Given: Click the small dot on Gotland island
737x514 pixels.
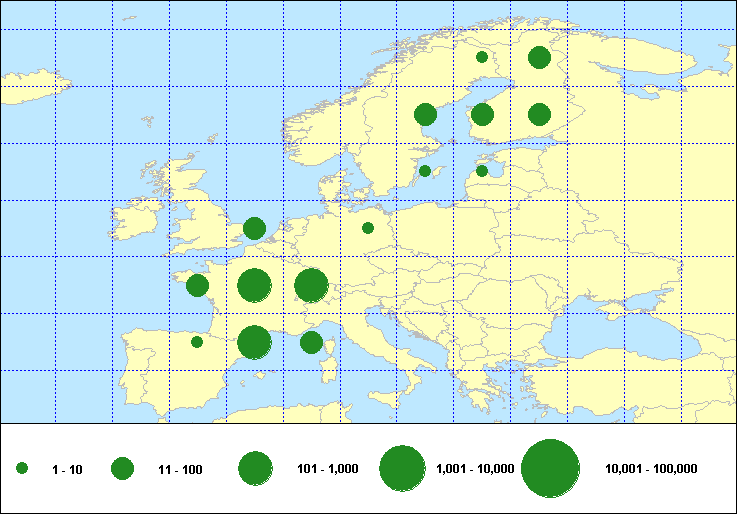Looking at the screenshot, I should [425, 171].
